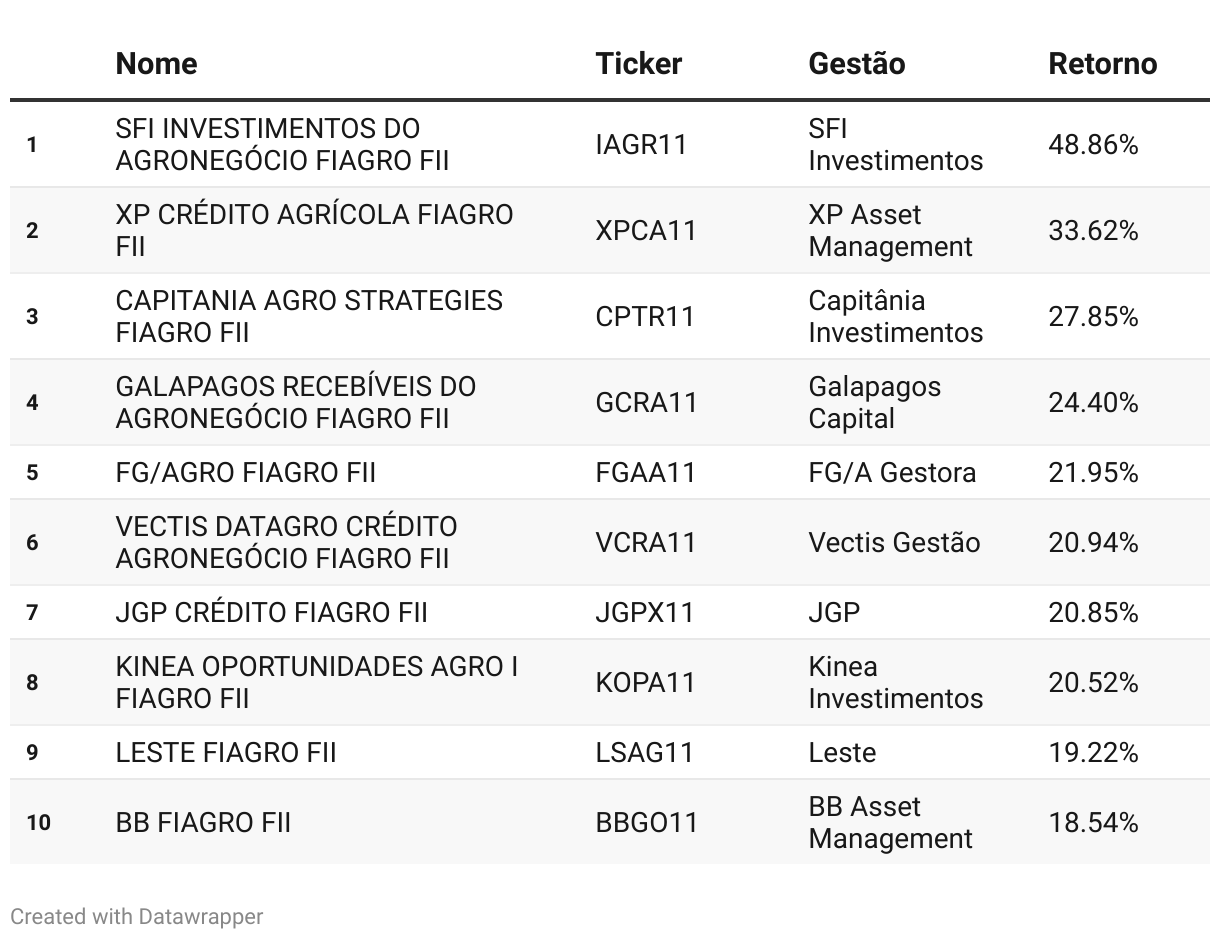This screenshot has height=940, width=1220.
Task: Click the 18.54% return value
Action: tap(1093, 823)
